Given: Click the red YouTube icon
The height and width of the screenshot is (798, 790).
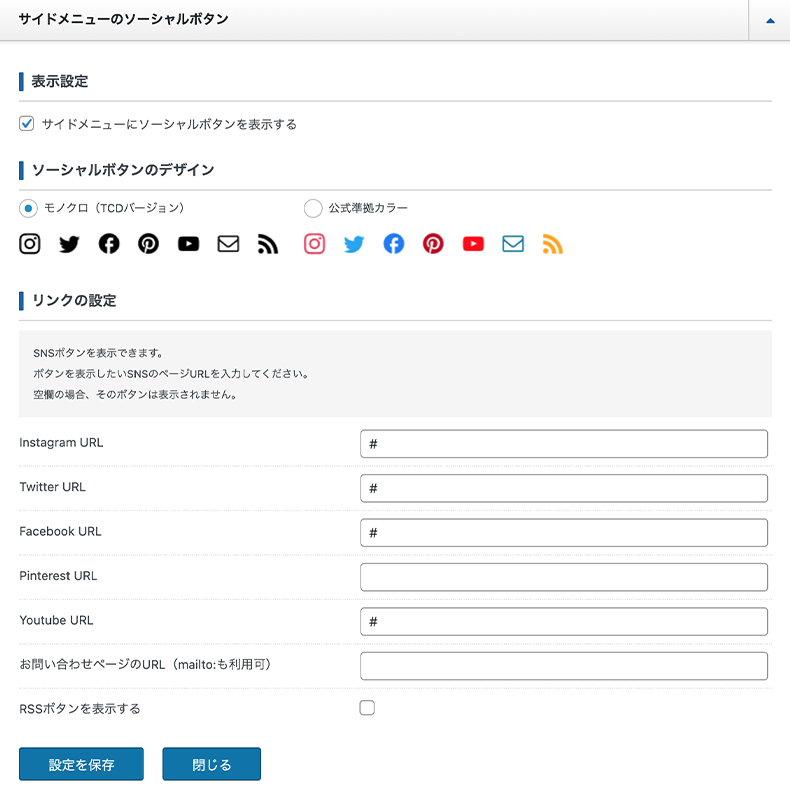Looking at the screenshot, I should click(x=473, y=244).
